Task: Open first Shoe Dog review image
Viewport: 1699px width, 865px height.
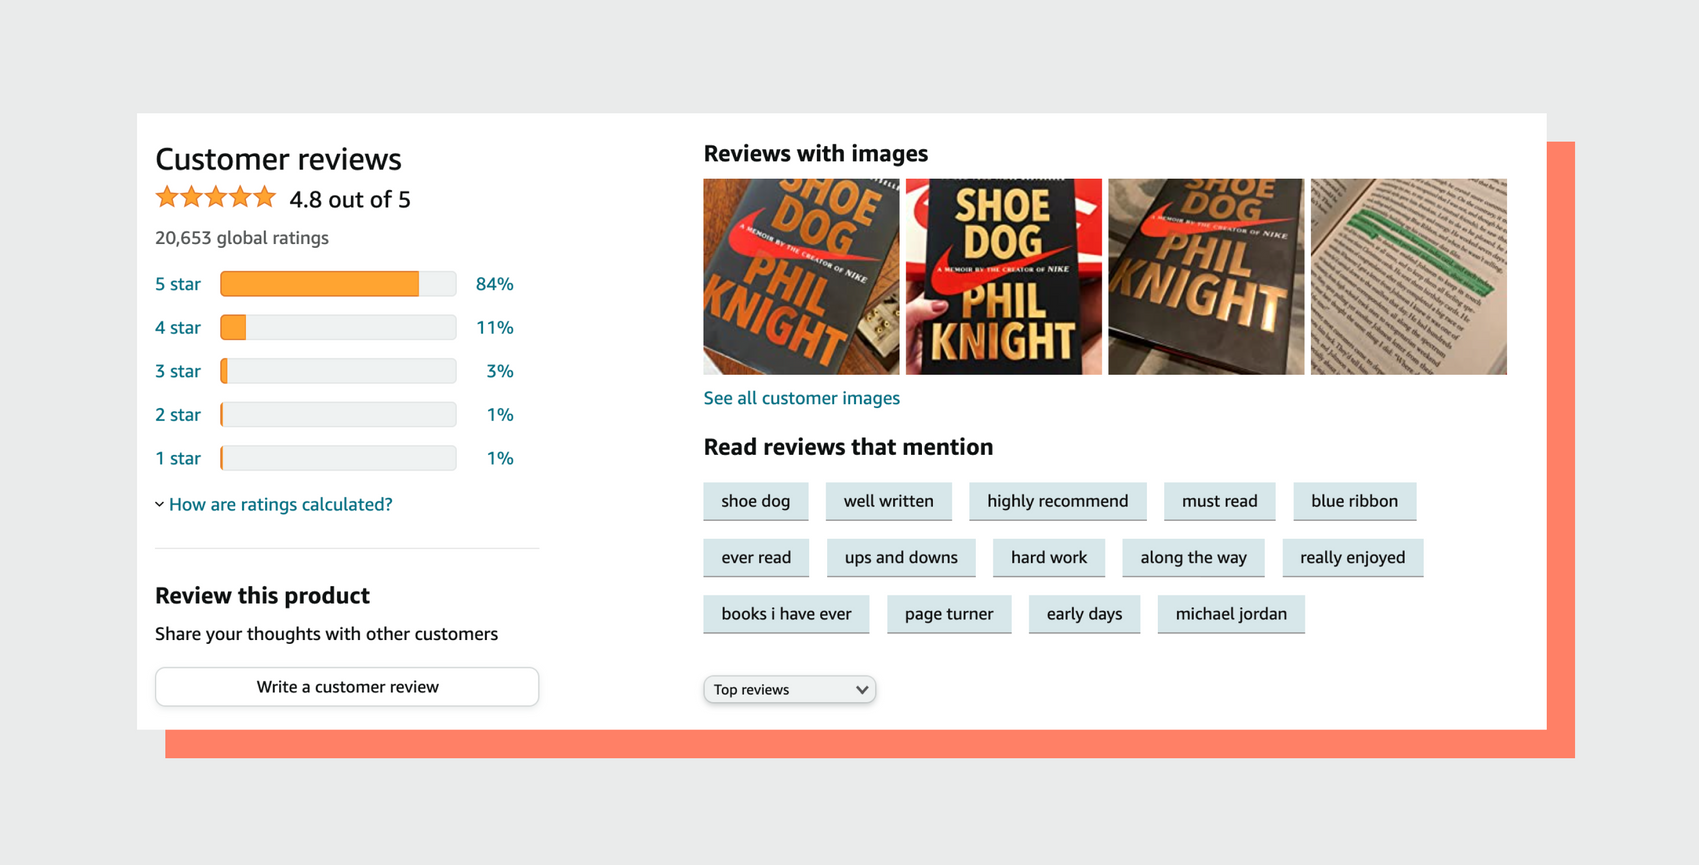Action: [801, 277]
